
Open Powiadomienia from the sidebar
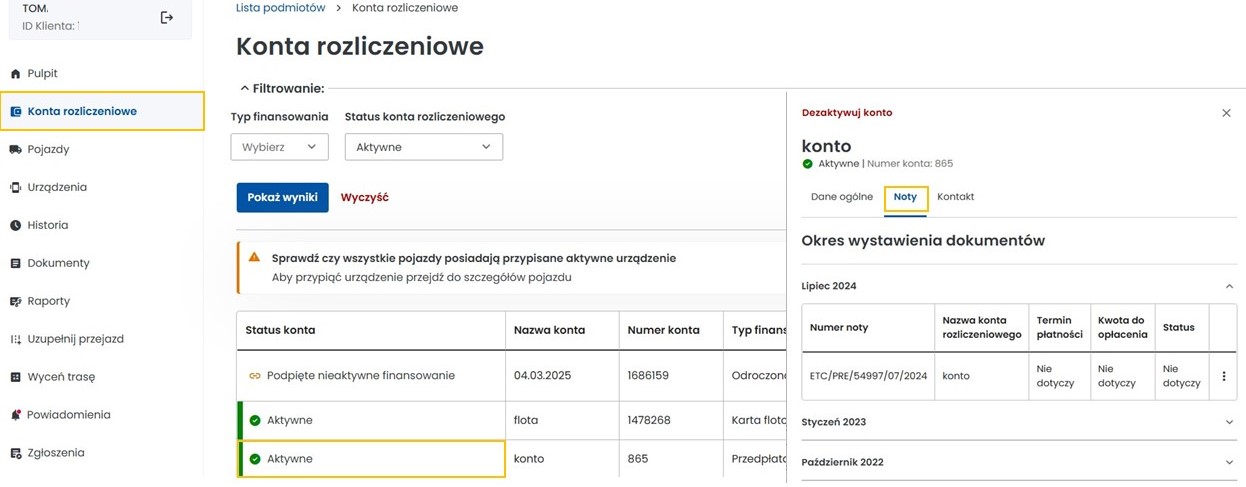tap(69, 415)
